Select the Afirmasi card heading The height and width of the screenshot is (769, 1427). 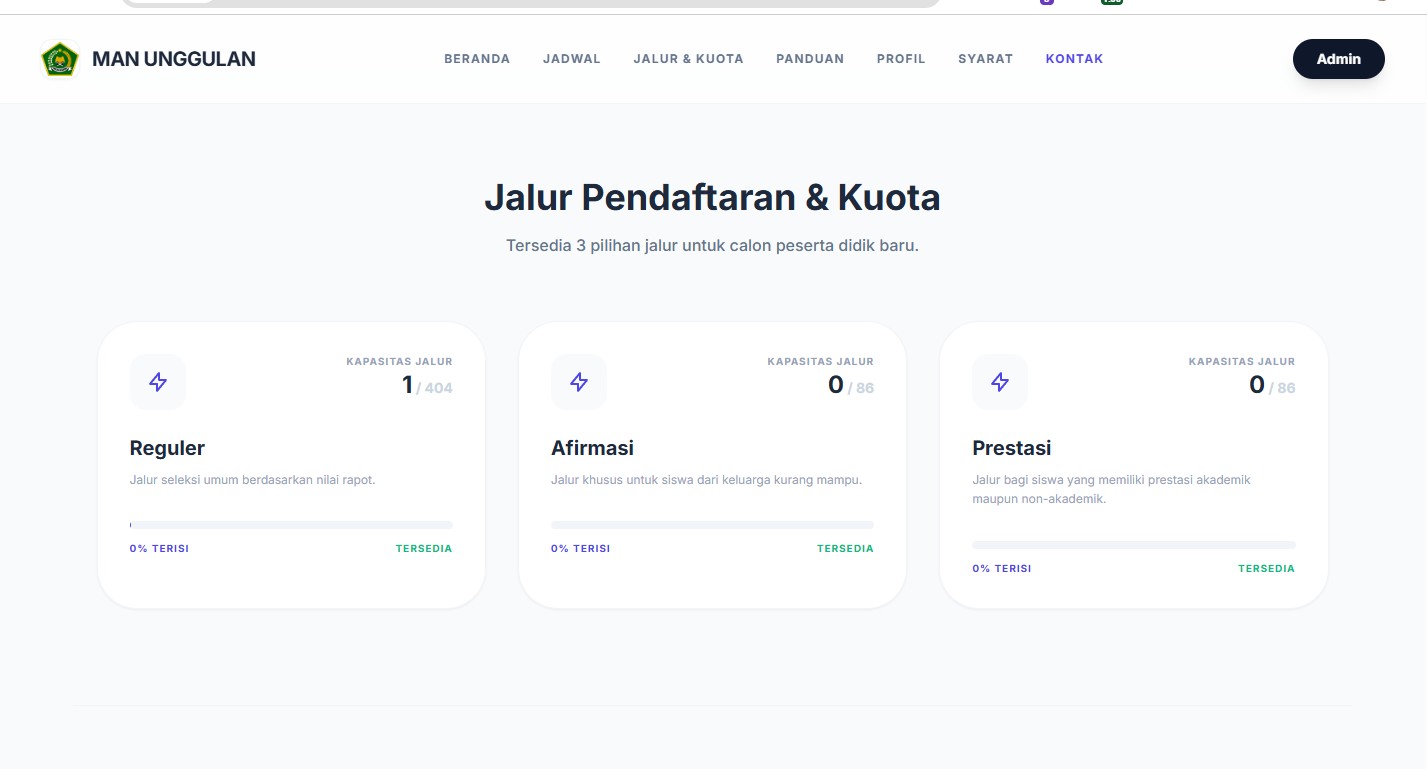592,448
